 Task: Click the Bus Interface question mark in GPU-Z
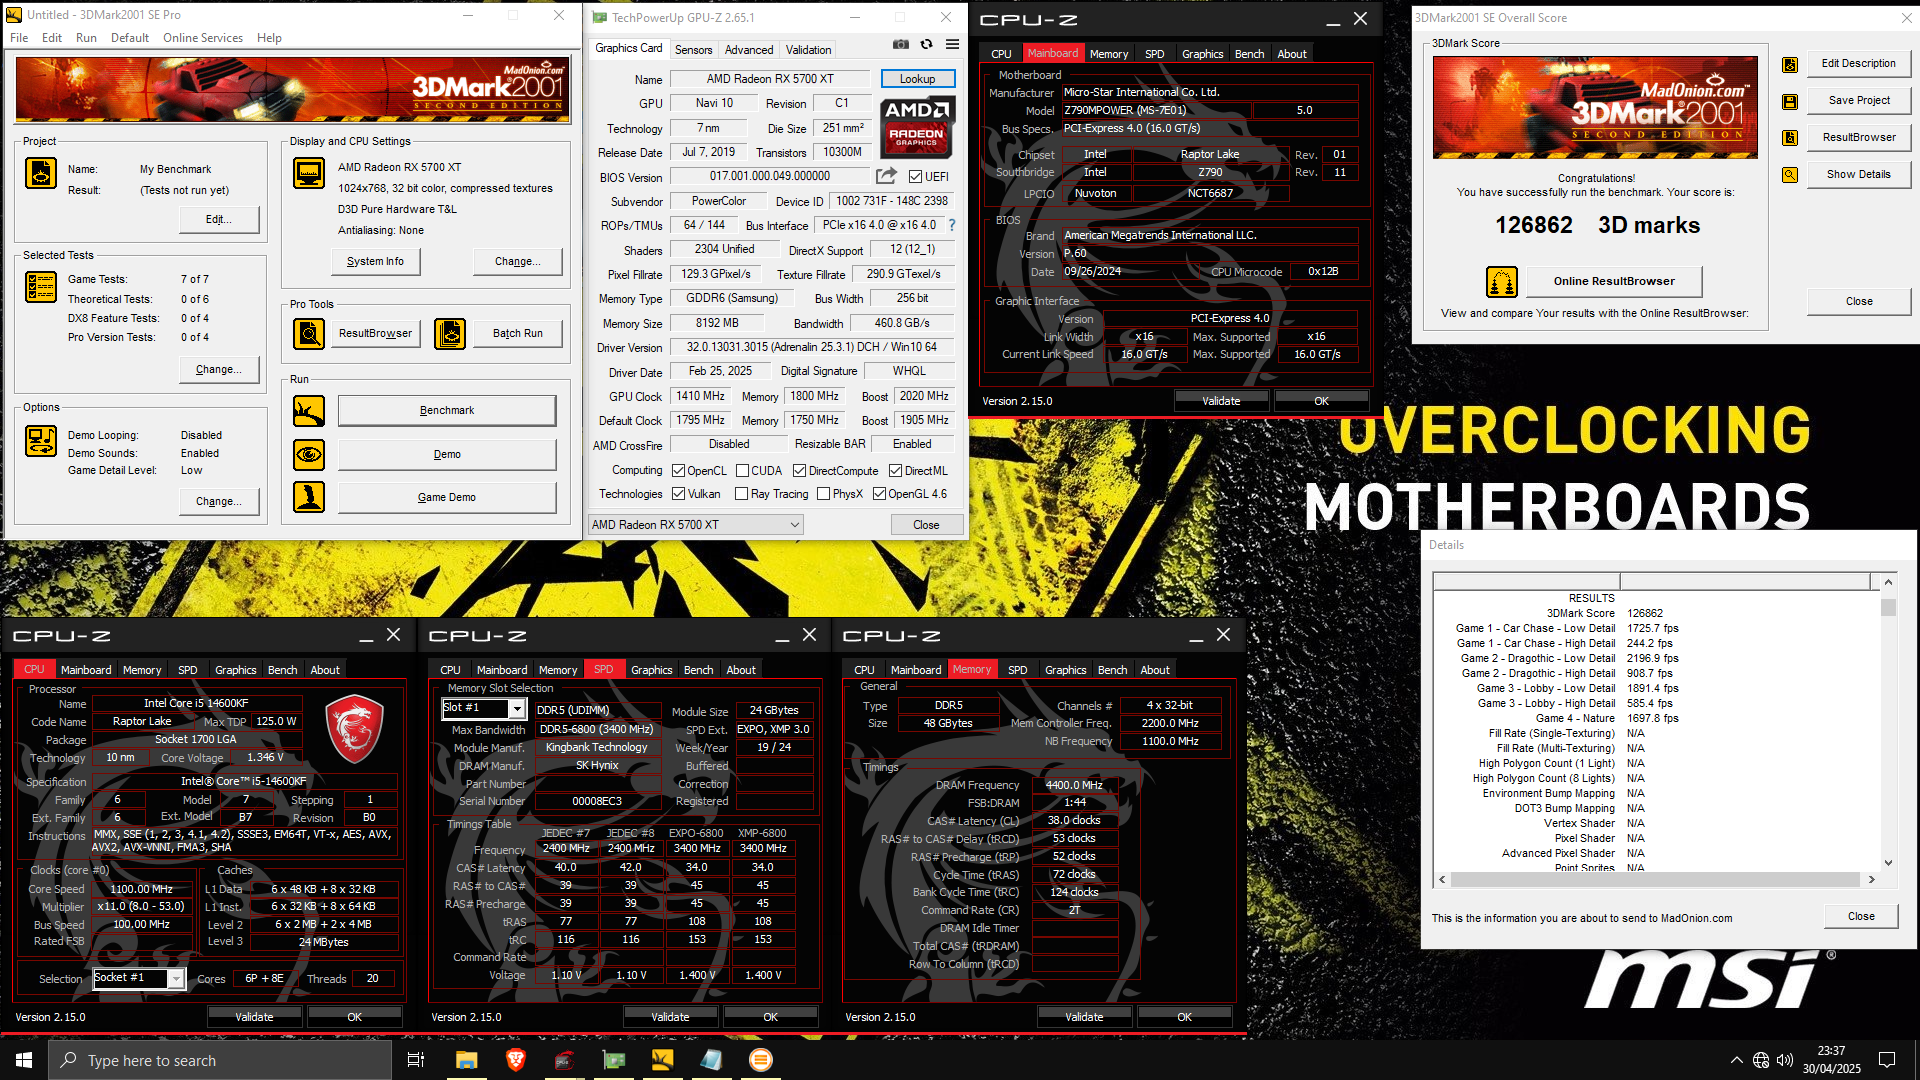pos(952,225)
